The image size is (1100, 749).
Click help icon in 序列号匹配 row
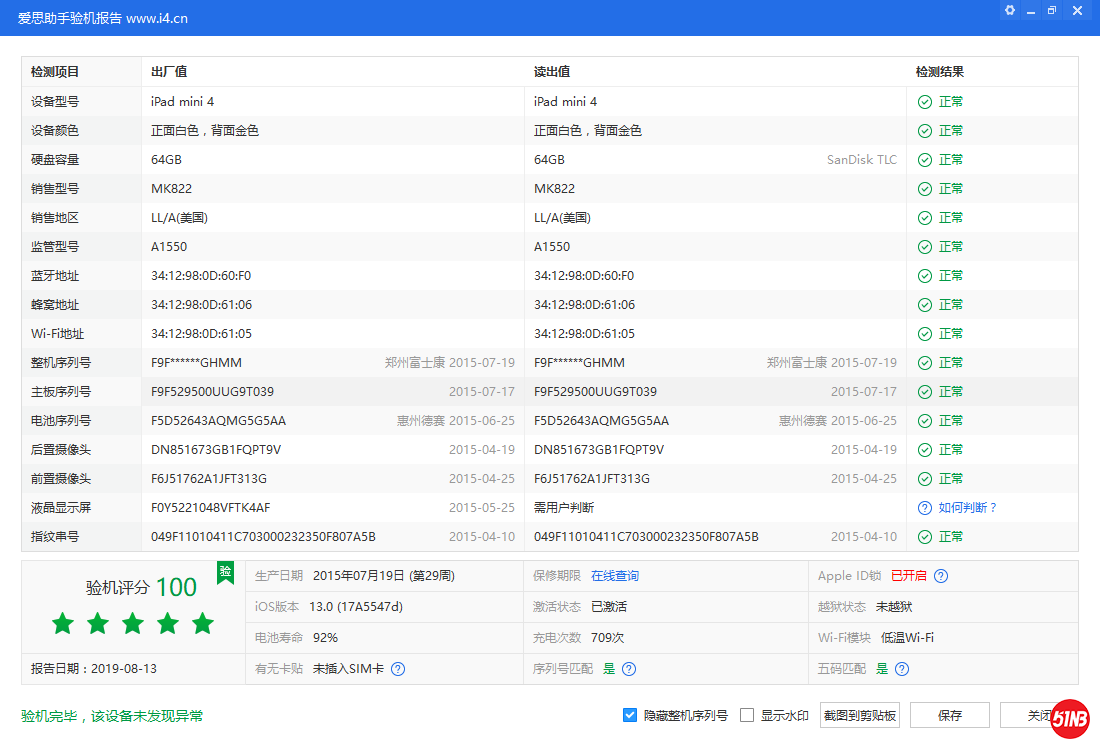coord(629,669)
